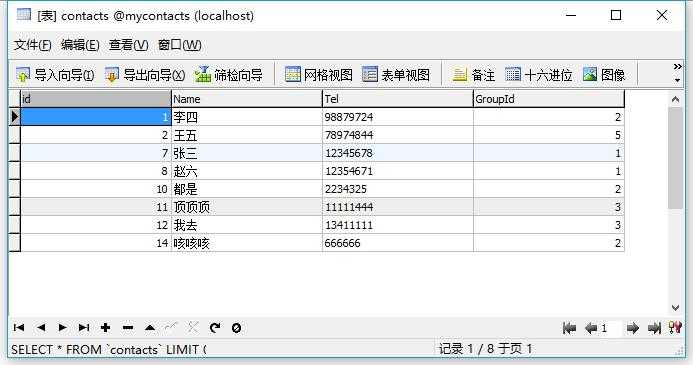Image resolution: width=693 pixels, height=365 pixels.
Task: Maximize the contacts table window
Action: tap(616, 15)
